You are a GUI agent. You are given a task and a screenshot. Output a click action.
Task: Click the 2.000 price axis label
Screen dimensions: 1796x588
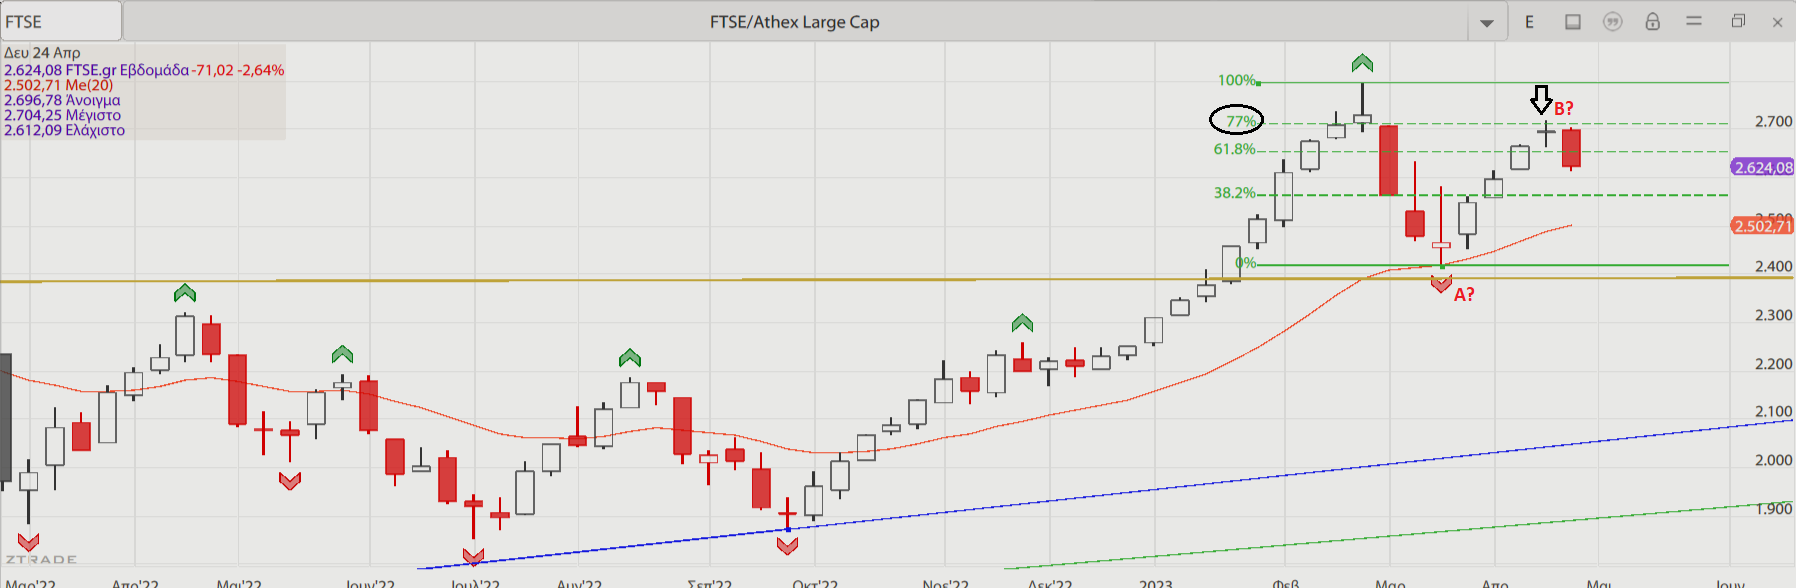pyautogui.click(x=1774, y=460)
